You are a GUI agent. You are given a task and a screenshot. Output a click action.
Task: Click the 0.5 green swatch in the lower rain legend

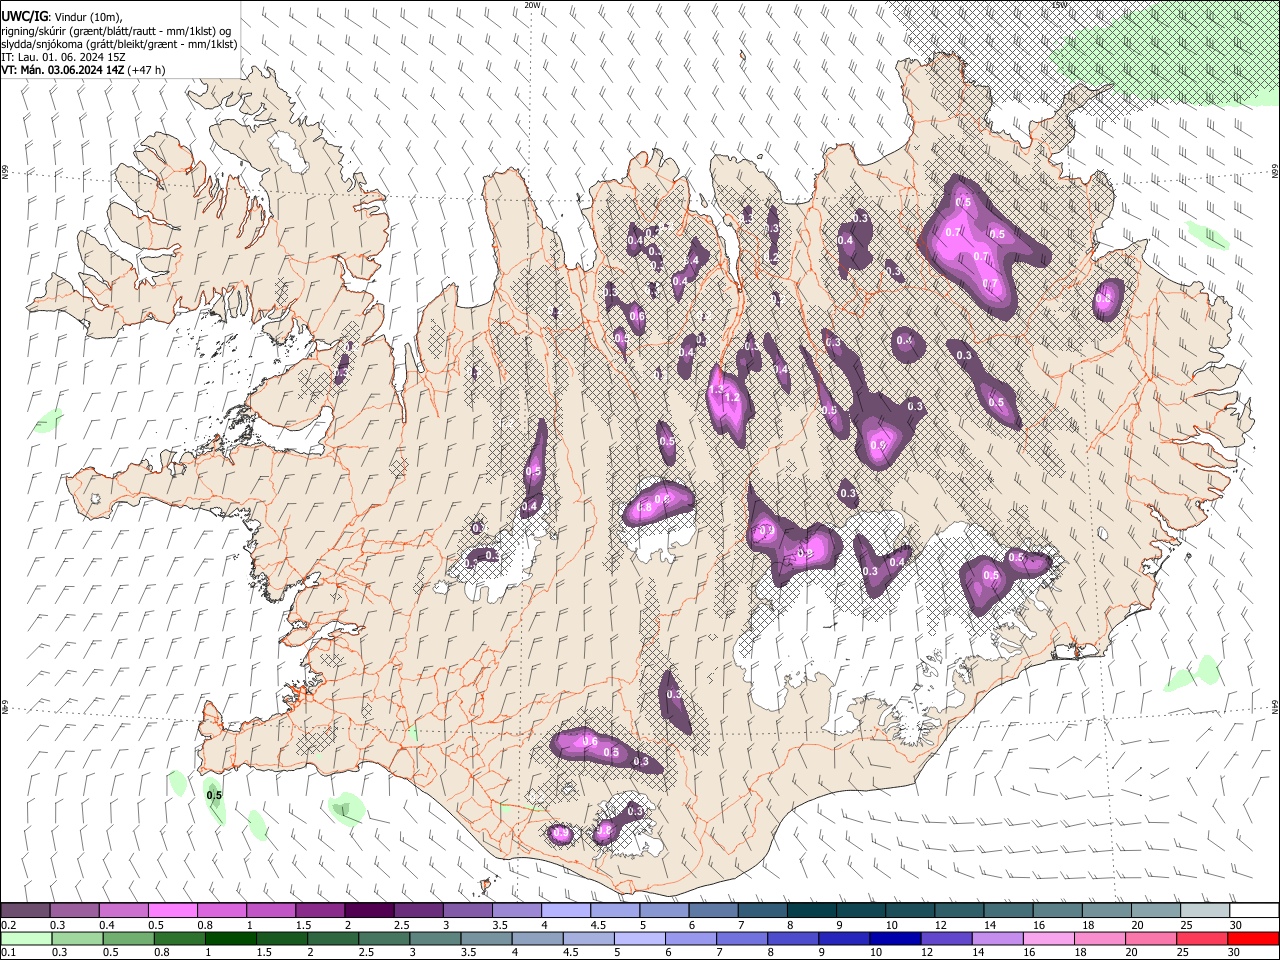coord(129,938)
